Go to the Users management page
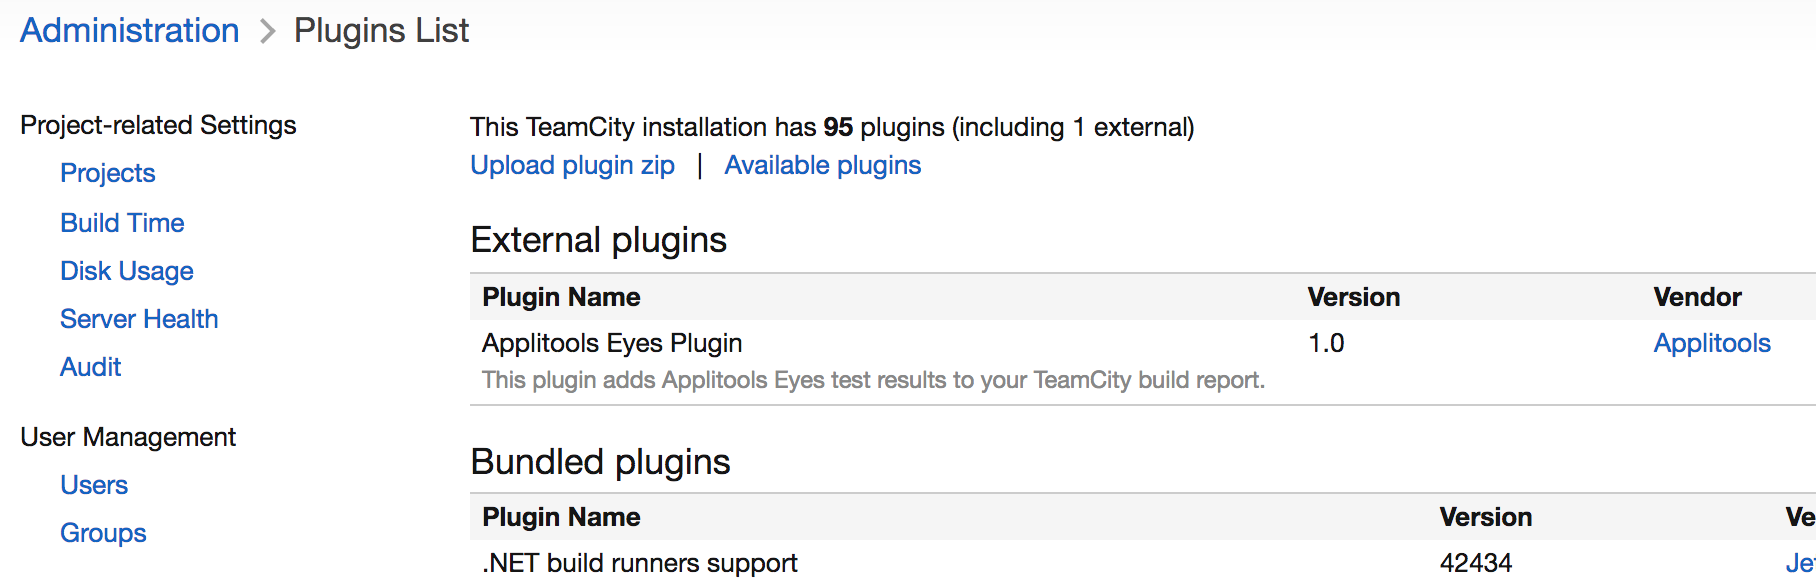Screen dimensions: 1816x578 [94, 484]
